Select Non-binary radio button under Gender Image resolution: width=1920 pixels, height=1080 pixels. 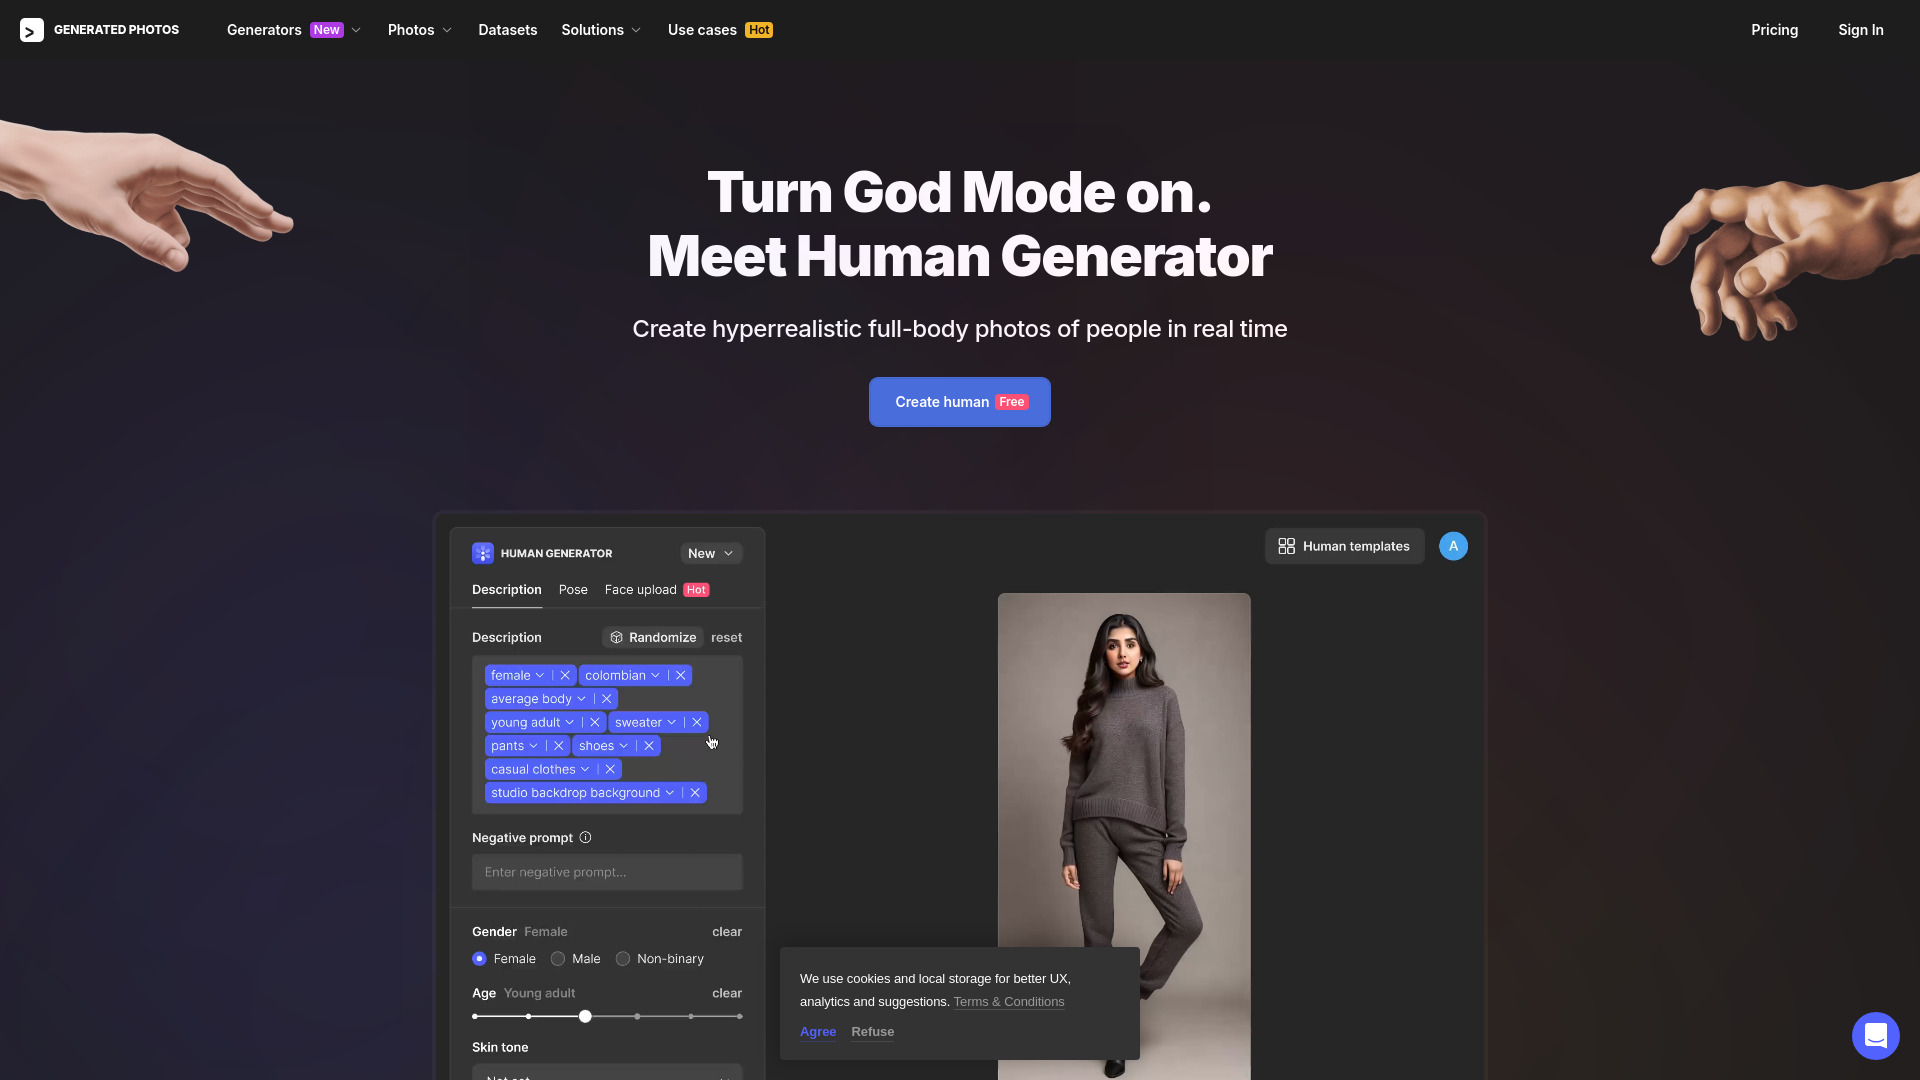[622, 959]
